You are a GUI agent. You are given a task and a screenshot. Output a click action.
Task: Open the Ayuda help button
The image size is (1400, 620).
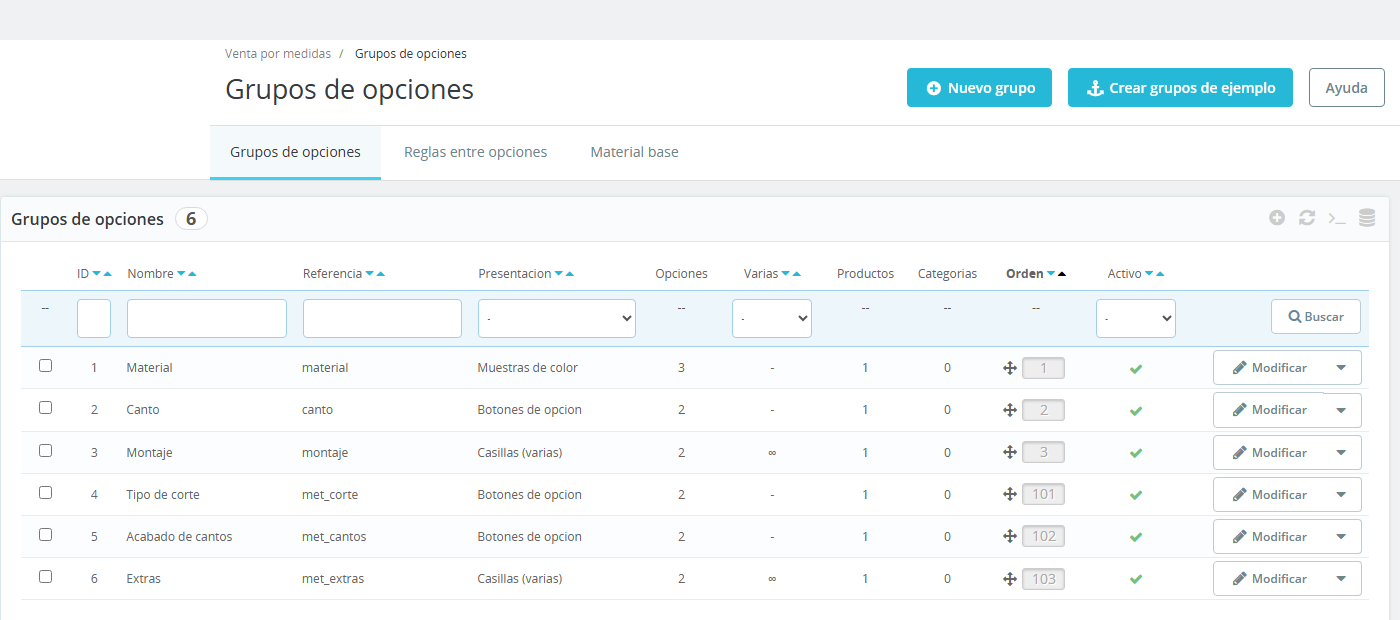click(x=1346, y=87)
